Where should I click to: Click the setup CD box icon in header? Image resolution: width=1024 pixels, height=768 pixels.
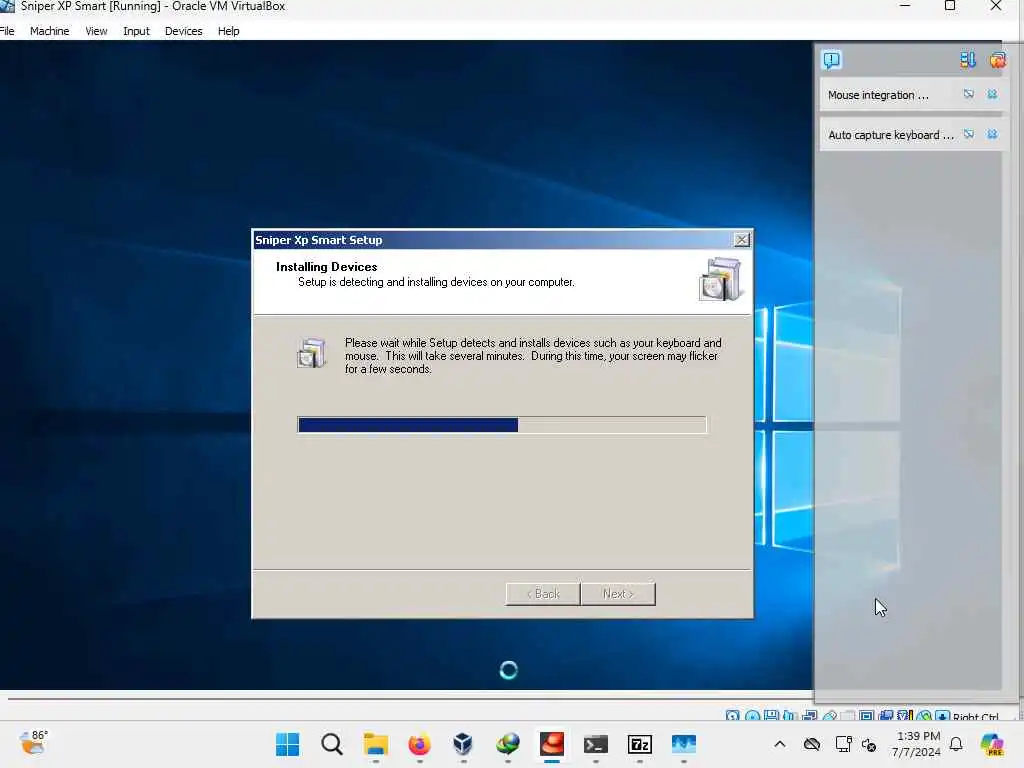pos(720,279)
